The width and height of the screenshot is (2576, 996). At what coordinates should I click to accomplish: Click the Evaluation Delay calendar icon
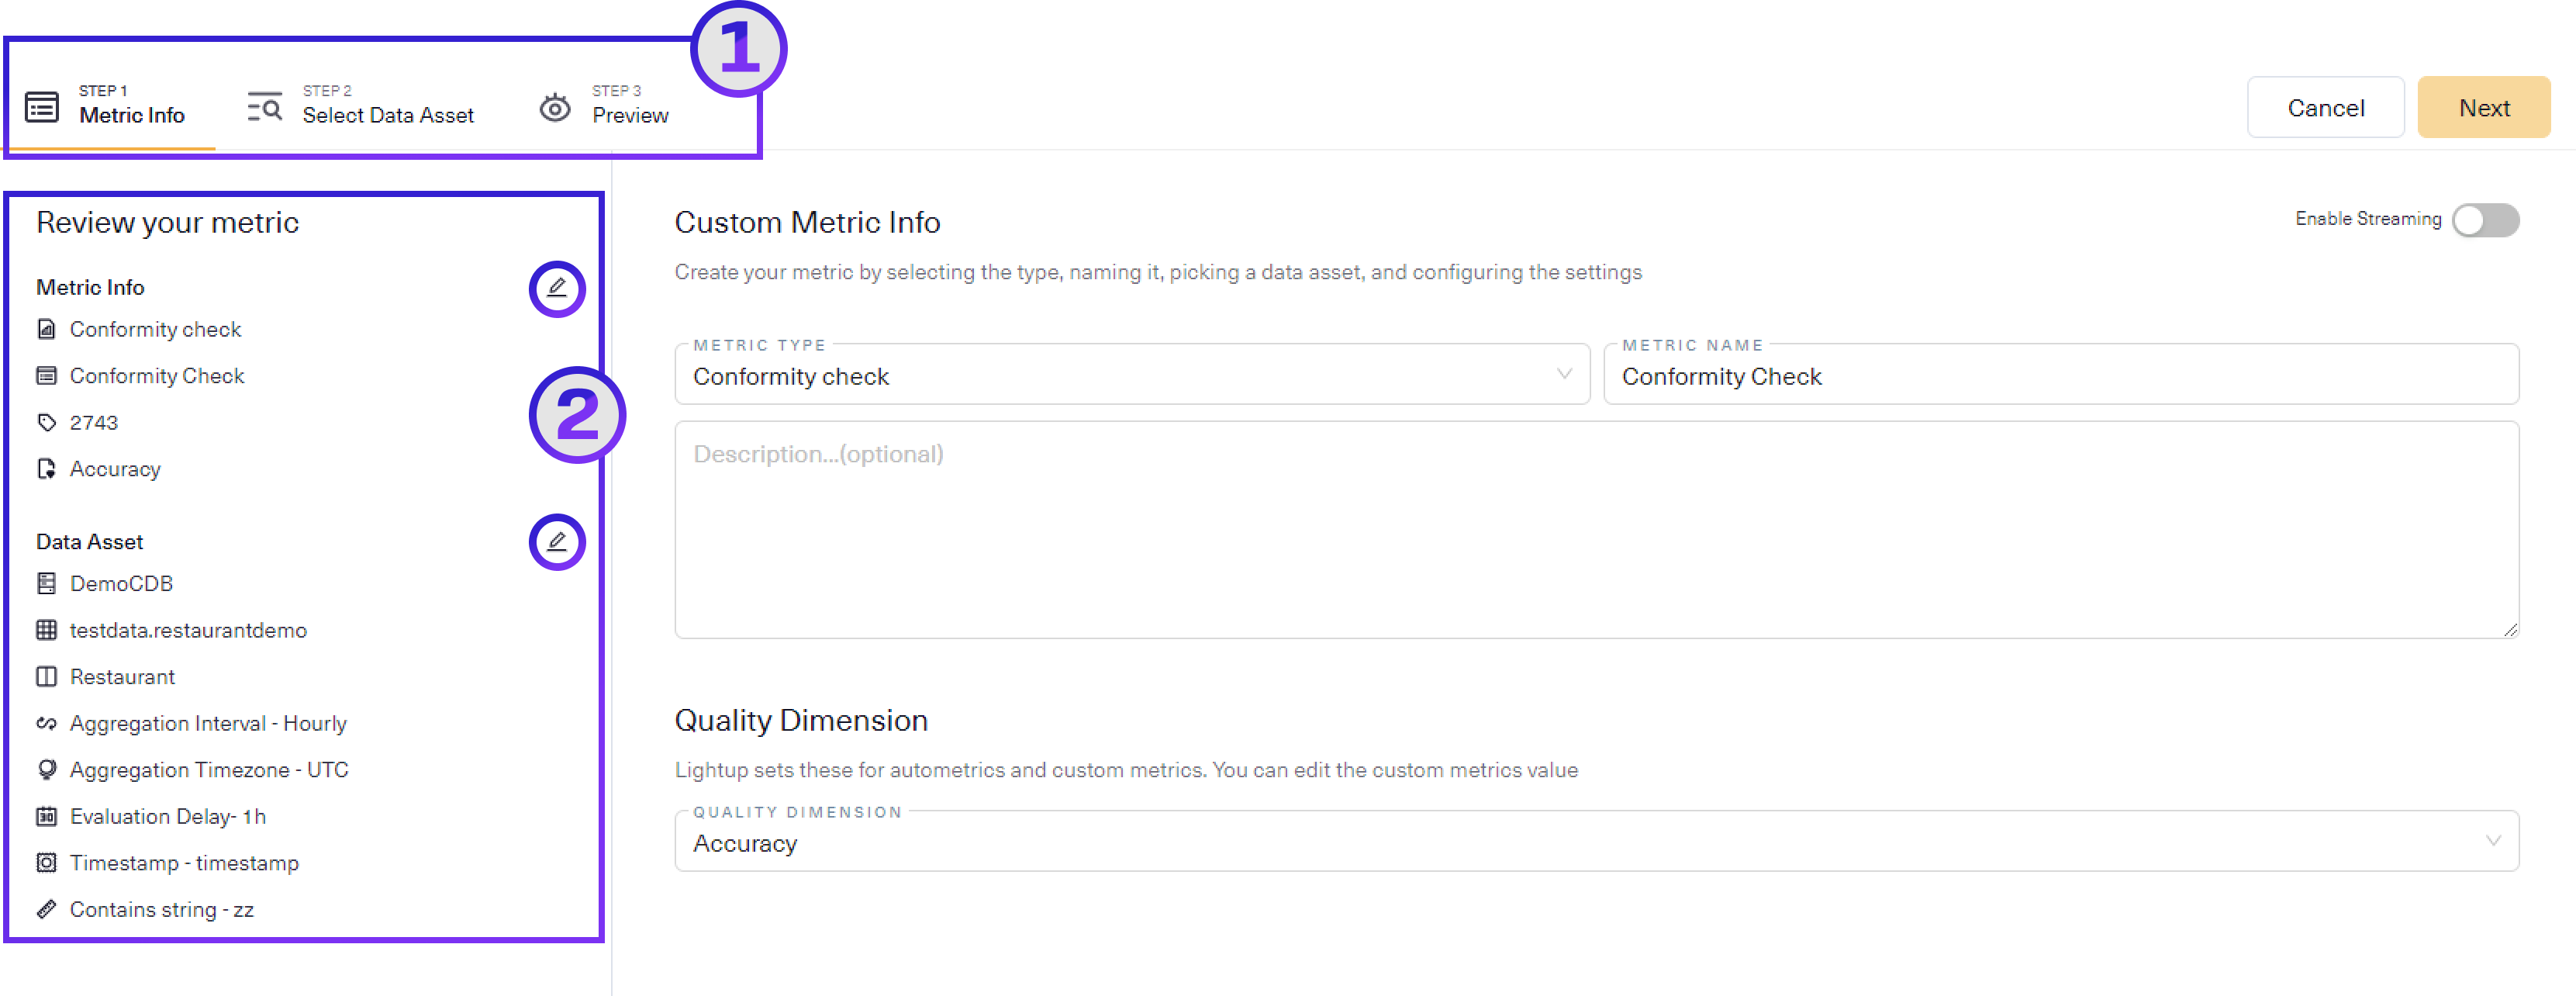click(x=46, y=816)
